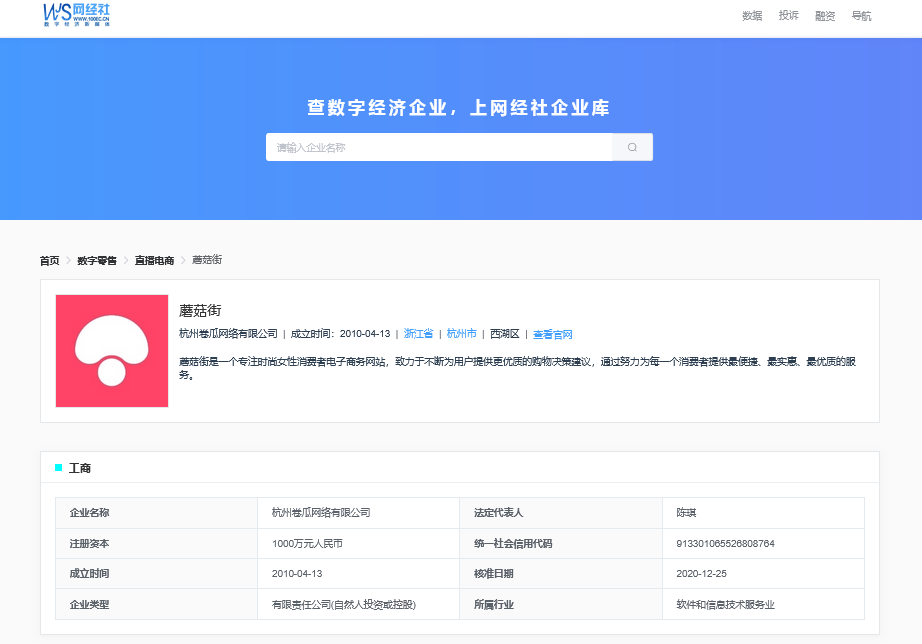Screen dimensions: 922x644
Task: Click the 统一社会信用代码 label cell
Action: click(561, 543)
